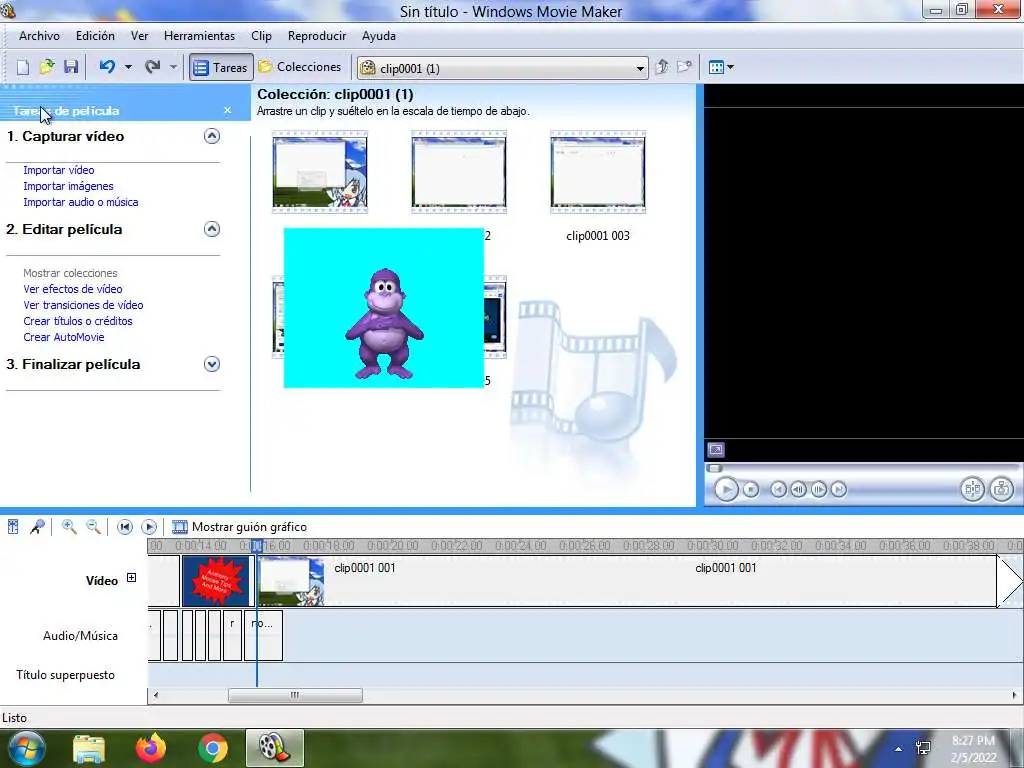Click the Up One Level icon
This screenshot has height=768, width=1024.
click(x=662, y=67)
